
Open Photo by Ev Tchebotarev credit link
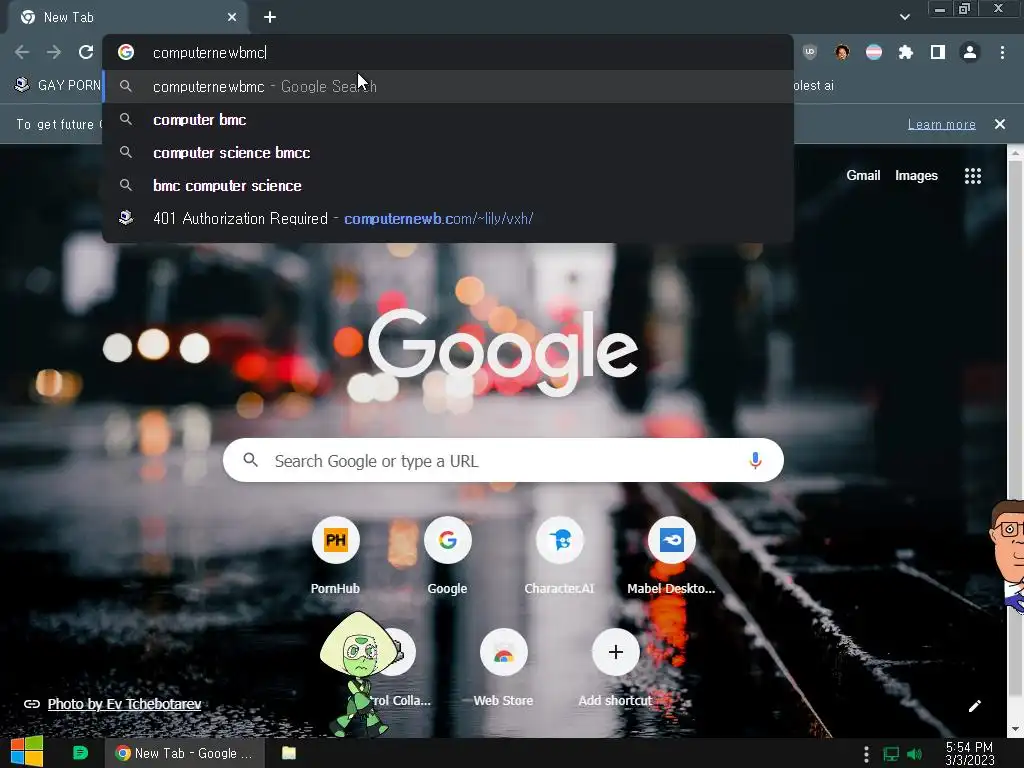(x=124, y=704)
